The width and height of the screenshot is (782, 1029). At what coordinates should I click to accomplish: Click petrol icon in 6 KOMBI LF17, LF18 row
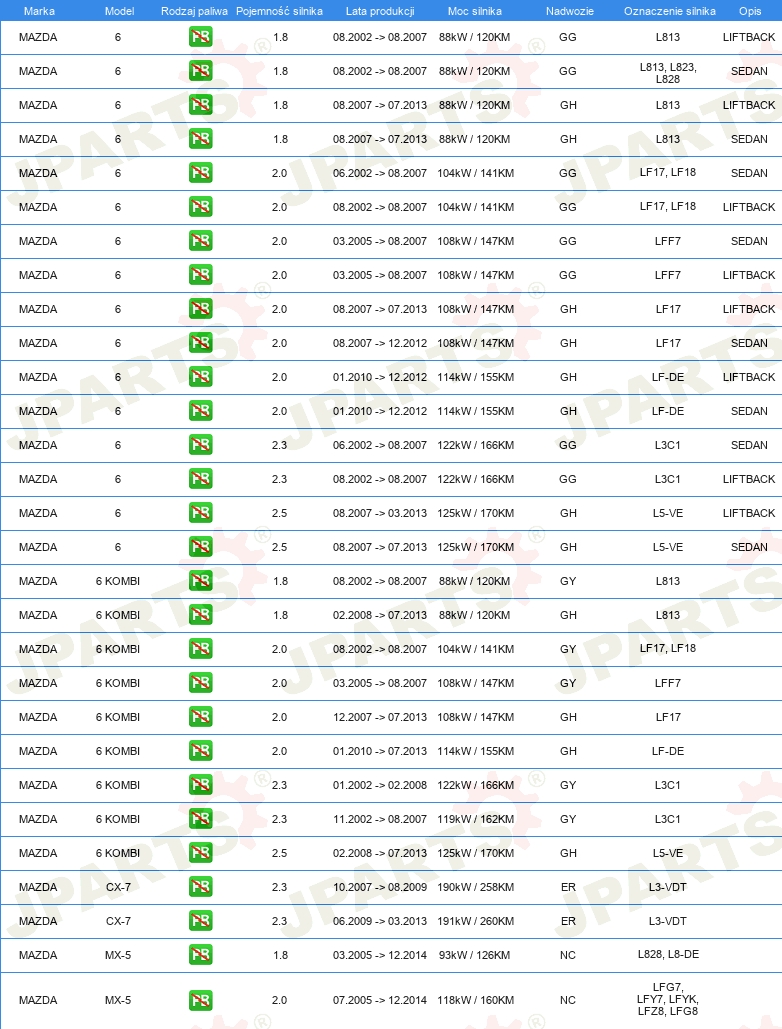click(x=200, y=649)
